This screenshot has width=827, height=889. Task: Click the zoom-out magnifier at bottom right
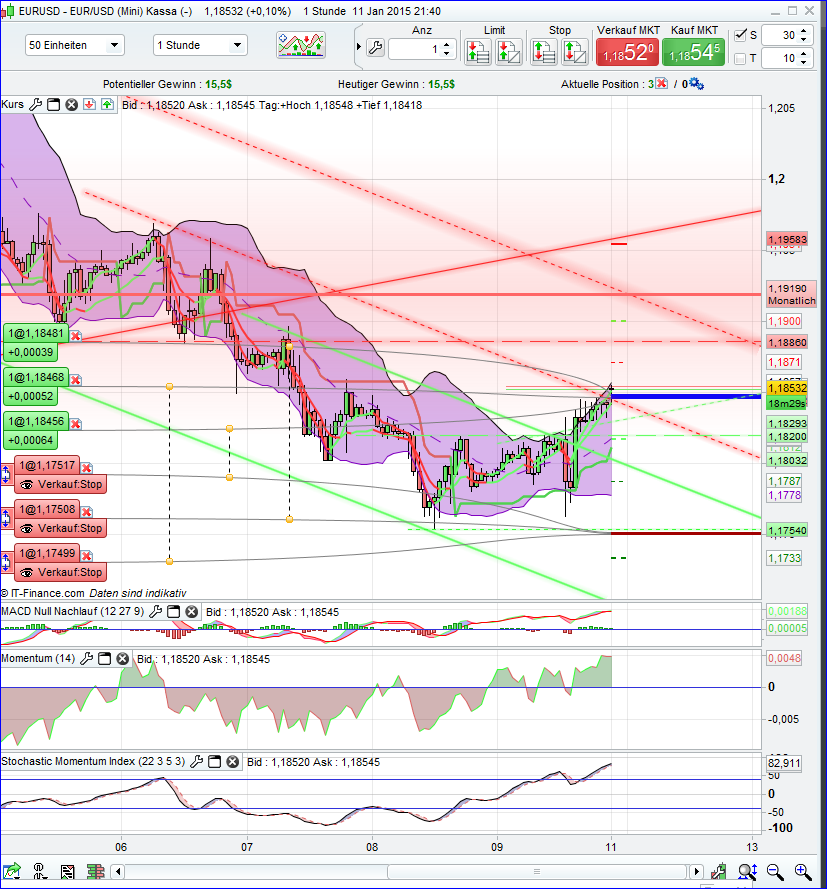click(x=774, y=871)
